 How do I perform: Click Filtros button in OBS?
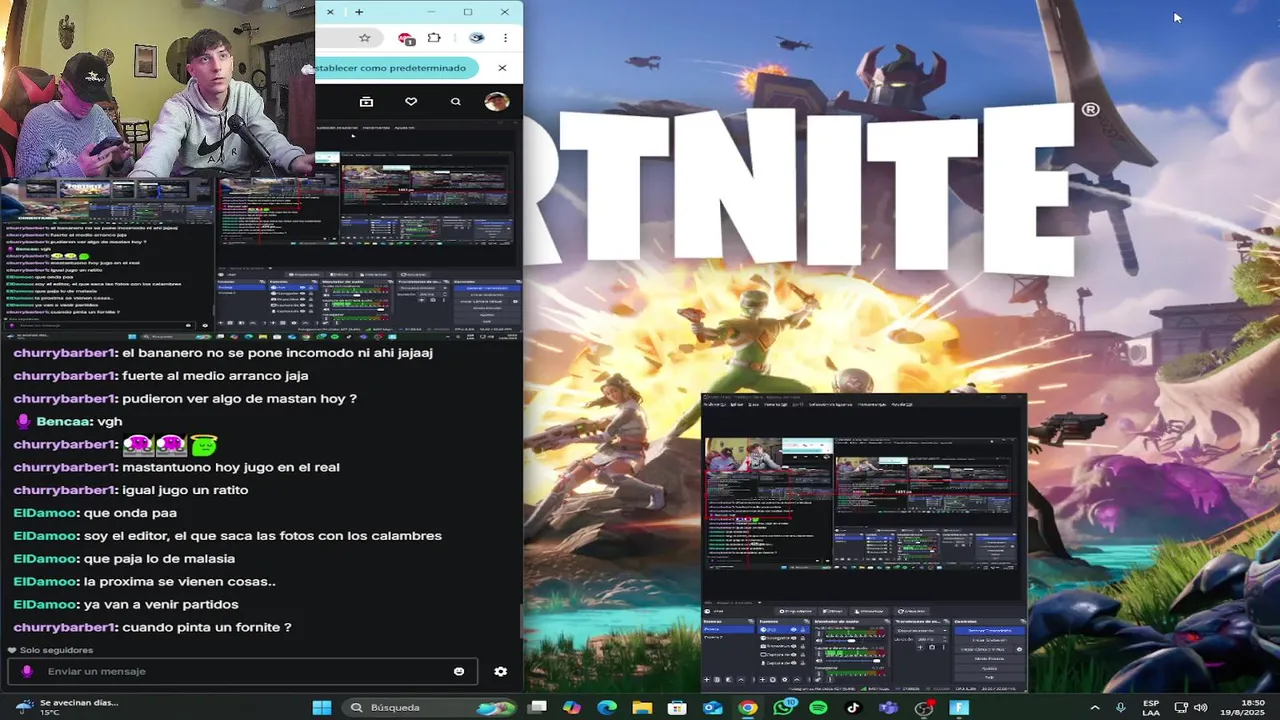[833, 611]
